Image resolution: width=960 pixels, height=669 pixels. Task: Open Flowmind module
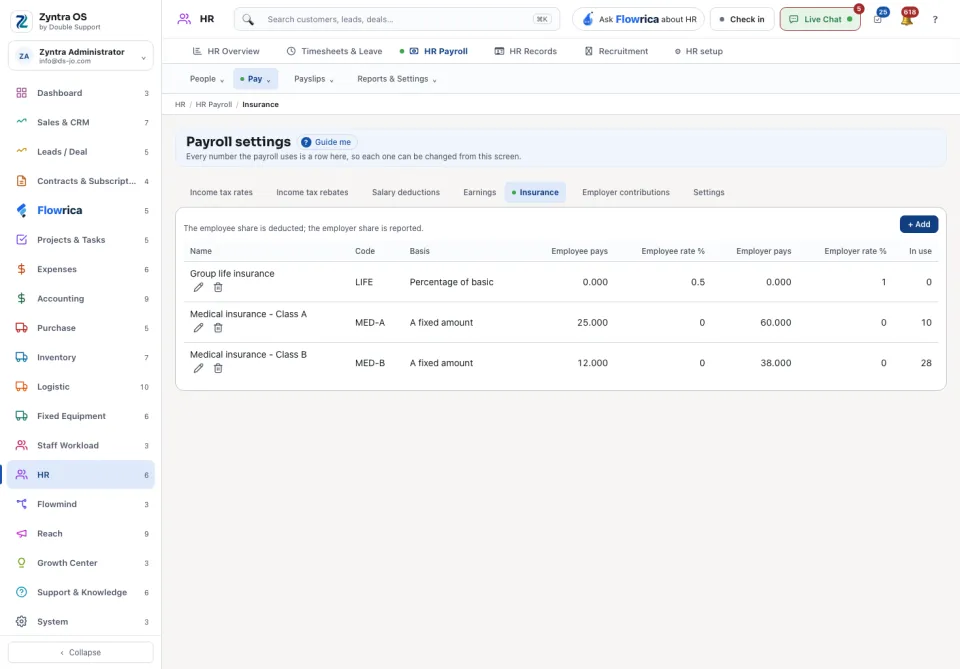tap(81, 504)
